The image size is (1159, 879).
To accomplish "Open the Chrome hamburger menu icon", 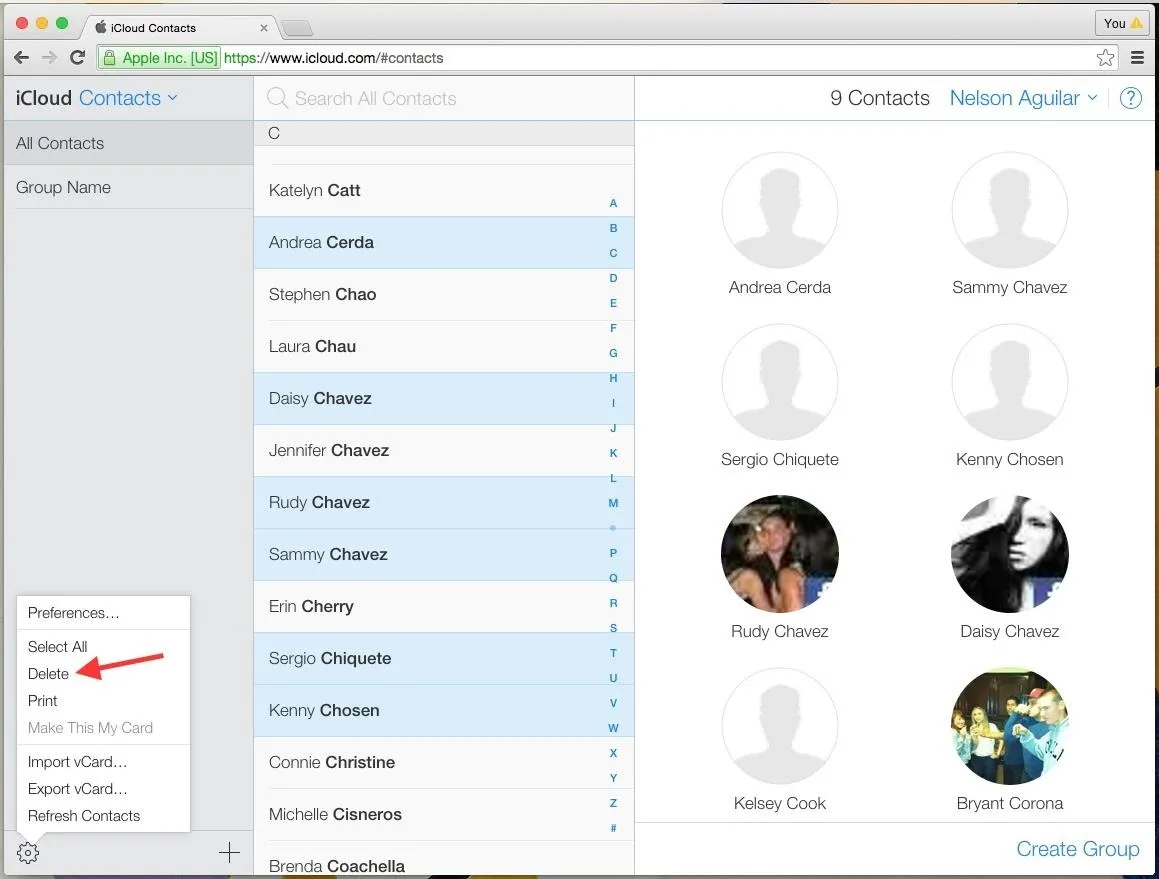I will 1138,58.
